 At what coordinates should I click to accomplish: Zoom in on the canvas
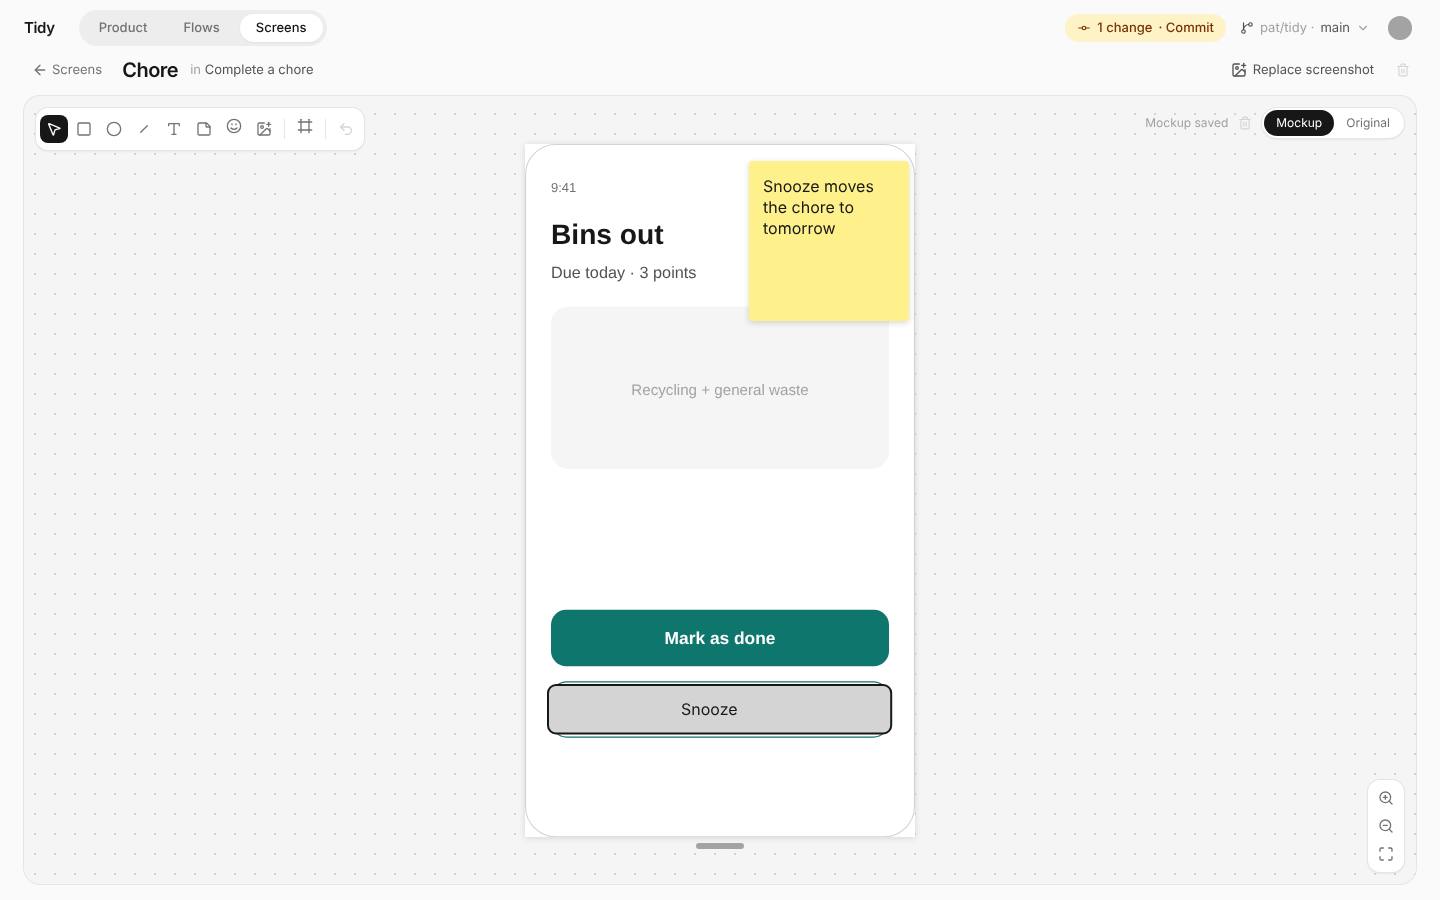pos(1386,798)
